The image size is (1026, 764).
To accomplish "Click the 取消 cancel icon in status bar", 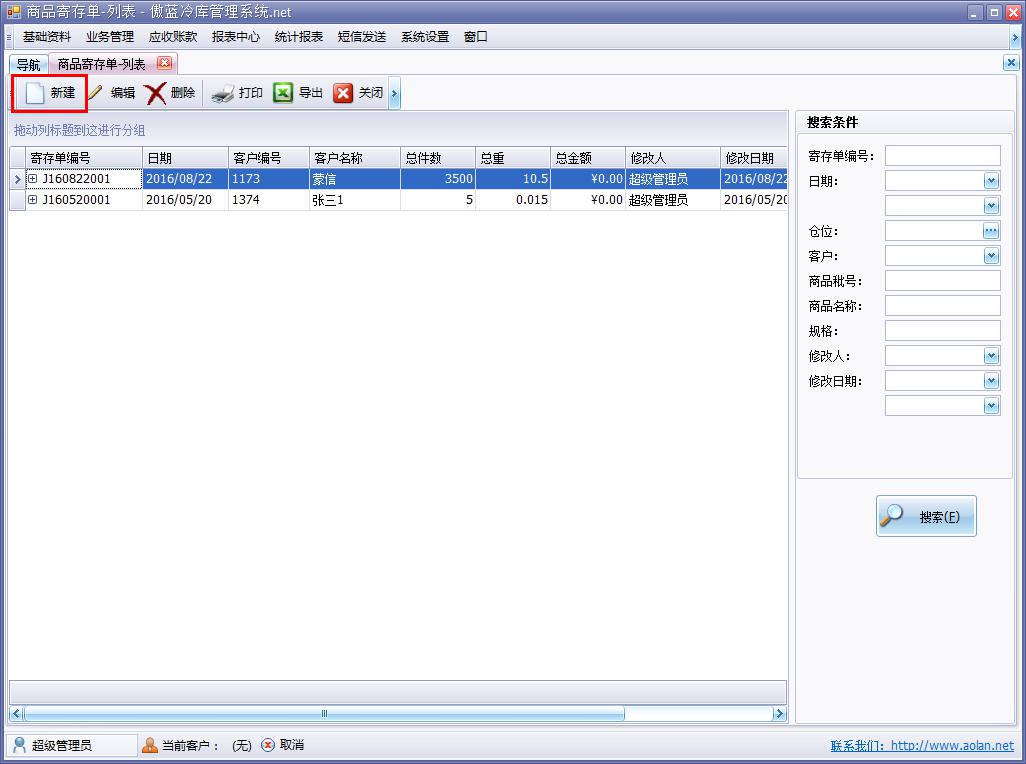I will click(x=268, y=745).
